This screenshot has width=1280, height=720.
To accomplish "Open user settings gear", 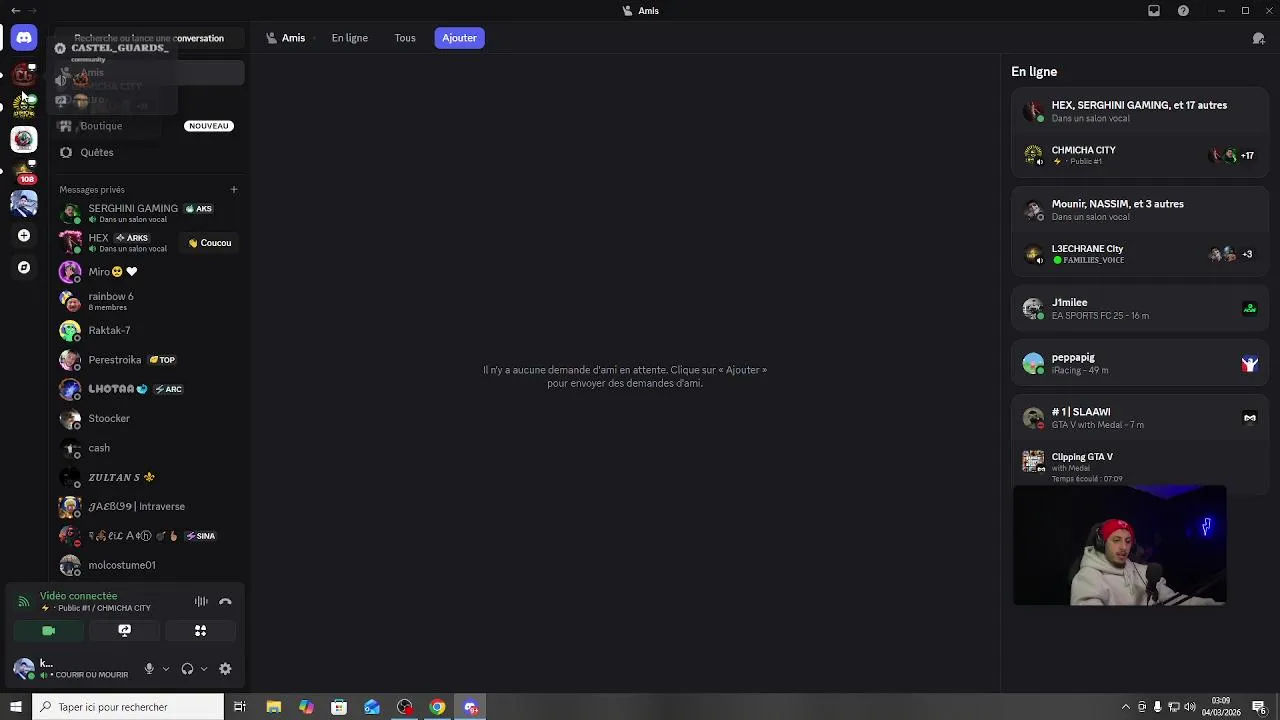I will 225,669.
